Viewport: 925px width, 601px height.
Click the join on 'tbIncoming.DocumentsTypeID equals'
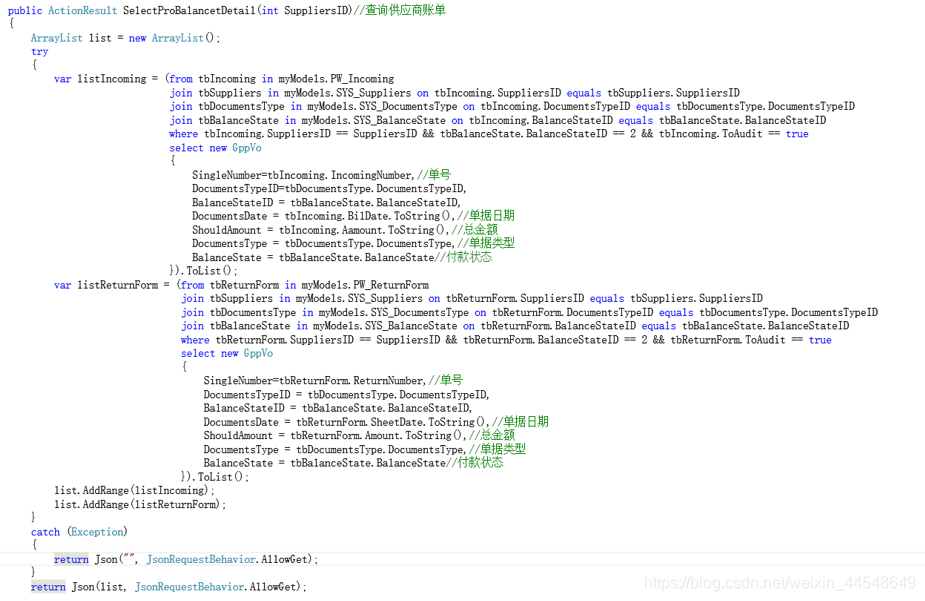tap(512, 106)
